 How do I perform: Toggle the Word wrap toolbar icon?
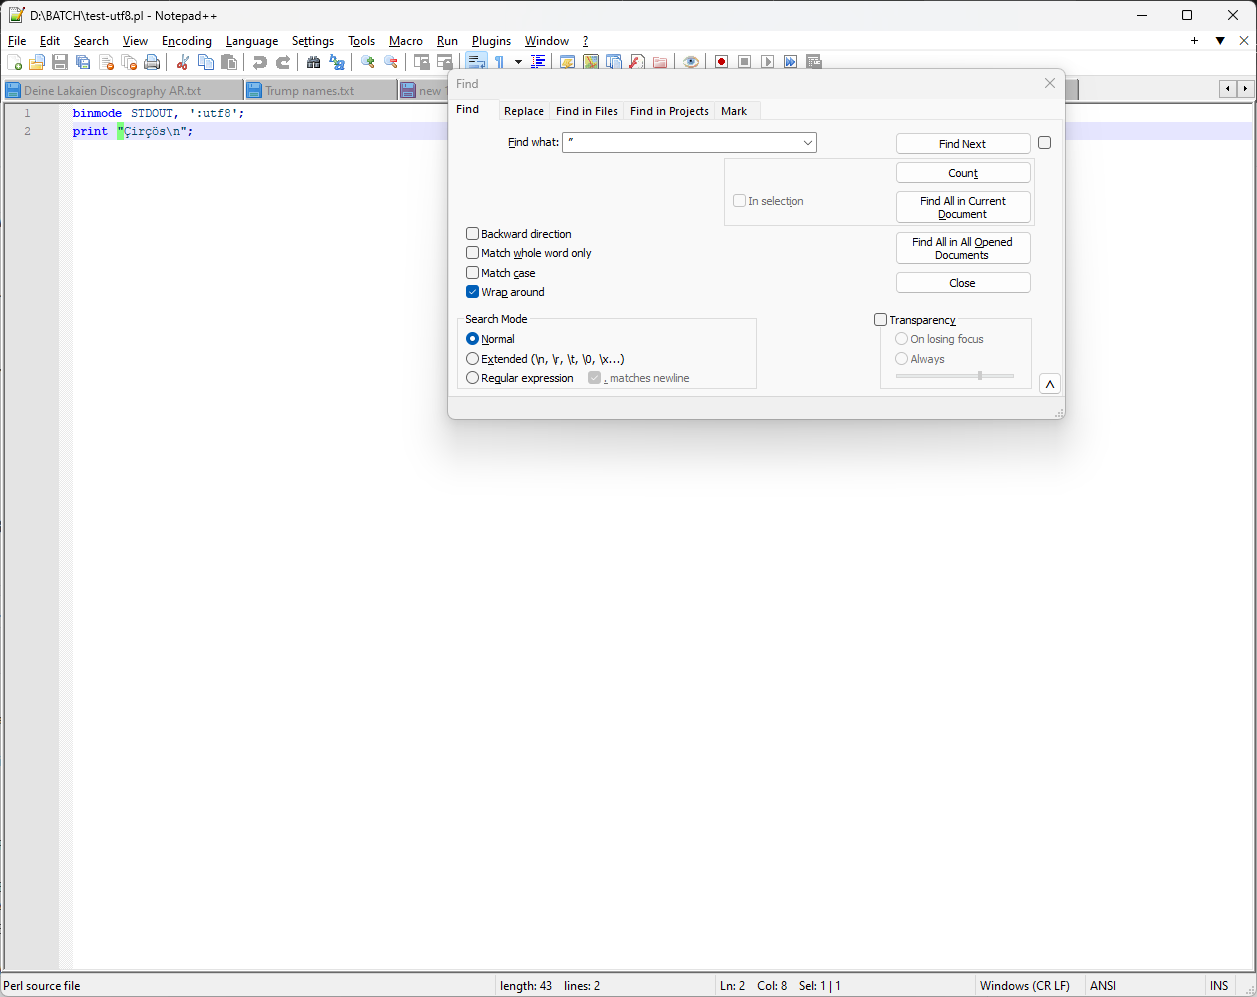pyautogui.click(x=477, y=62)
